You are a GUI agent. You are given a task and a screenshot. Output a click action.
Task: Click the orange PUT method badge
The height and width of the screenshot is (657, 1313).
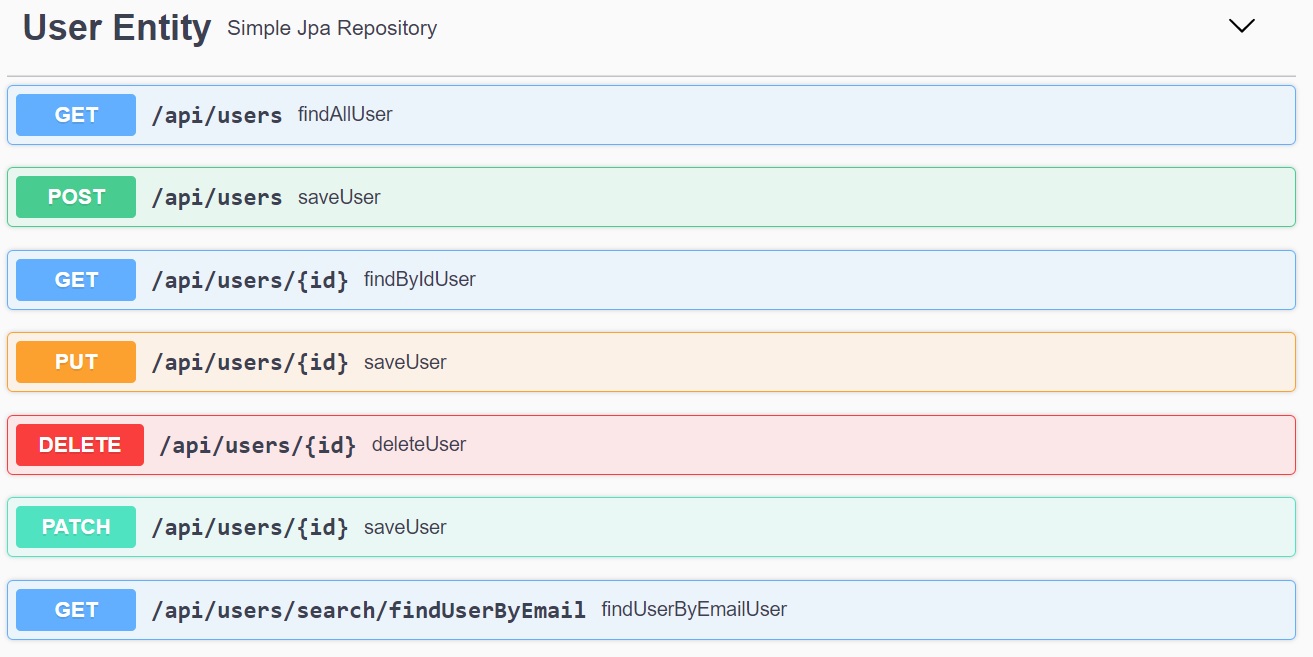76,362
